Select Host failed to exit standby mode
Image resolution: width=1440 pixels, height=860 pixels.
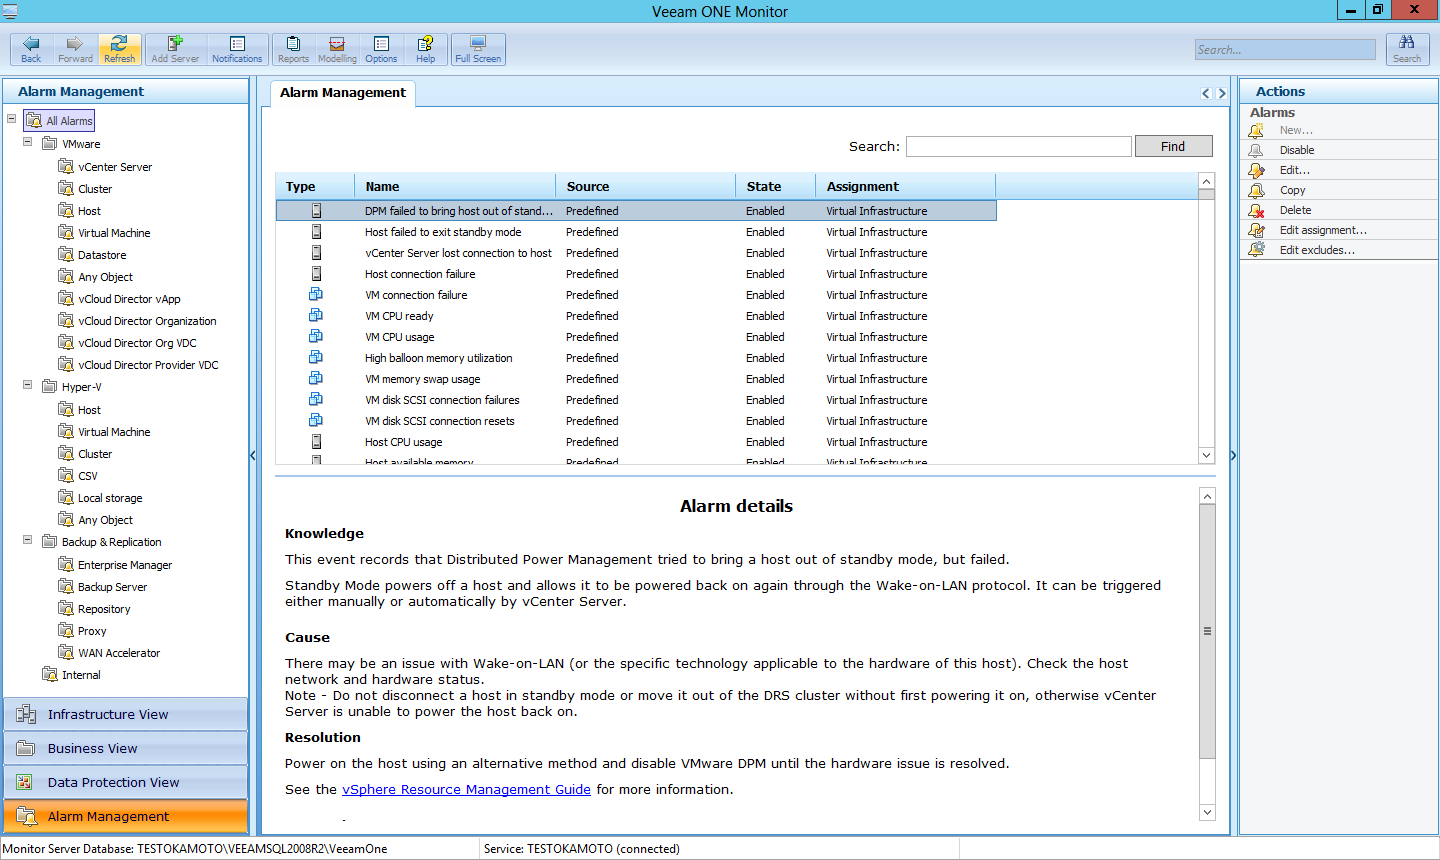pos(636,232)
